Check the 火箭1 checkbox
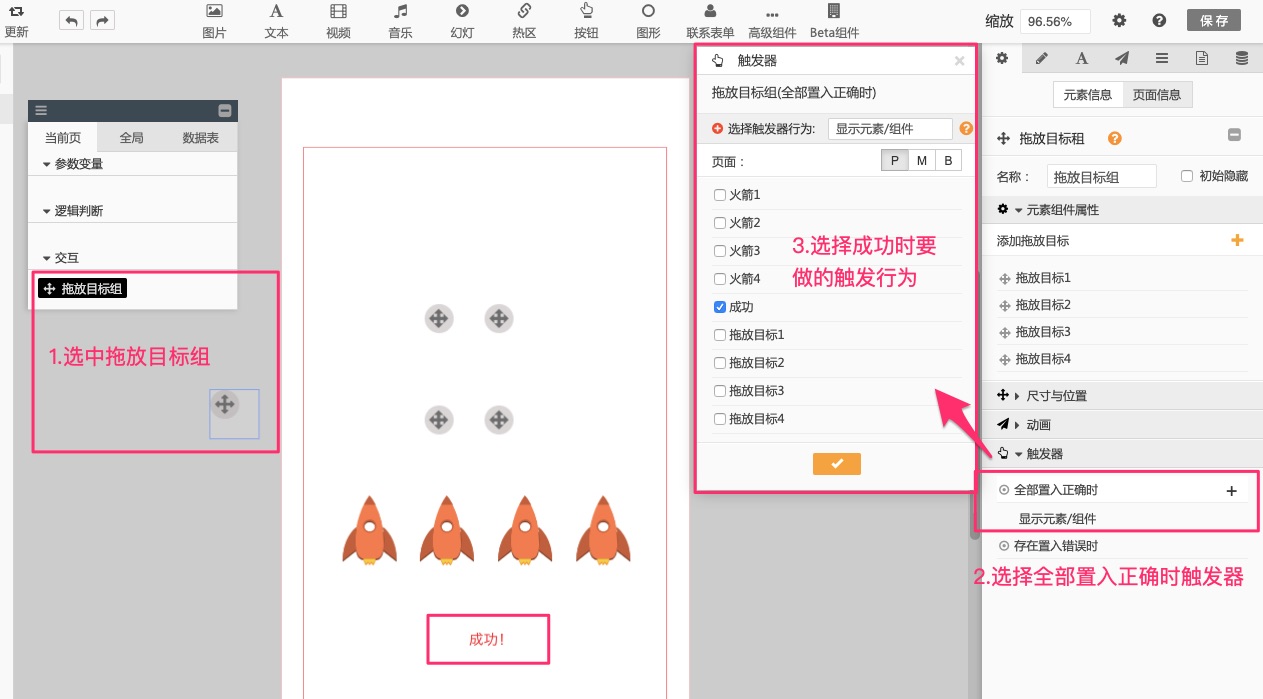This screenshot has height=699, width=1263. click(720, 195)
